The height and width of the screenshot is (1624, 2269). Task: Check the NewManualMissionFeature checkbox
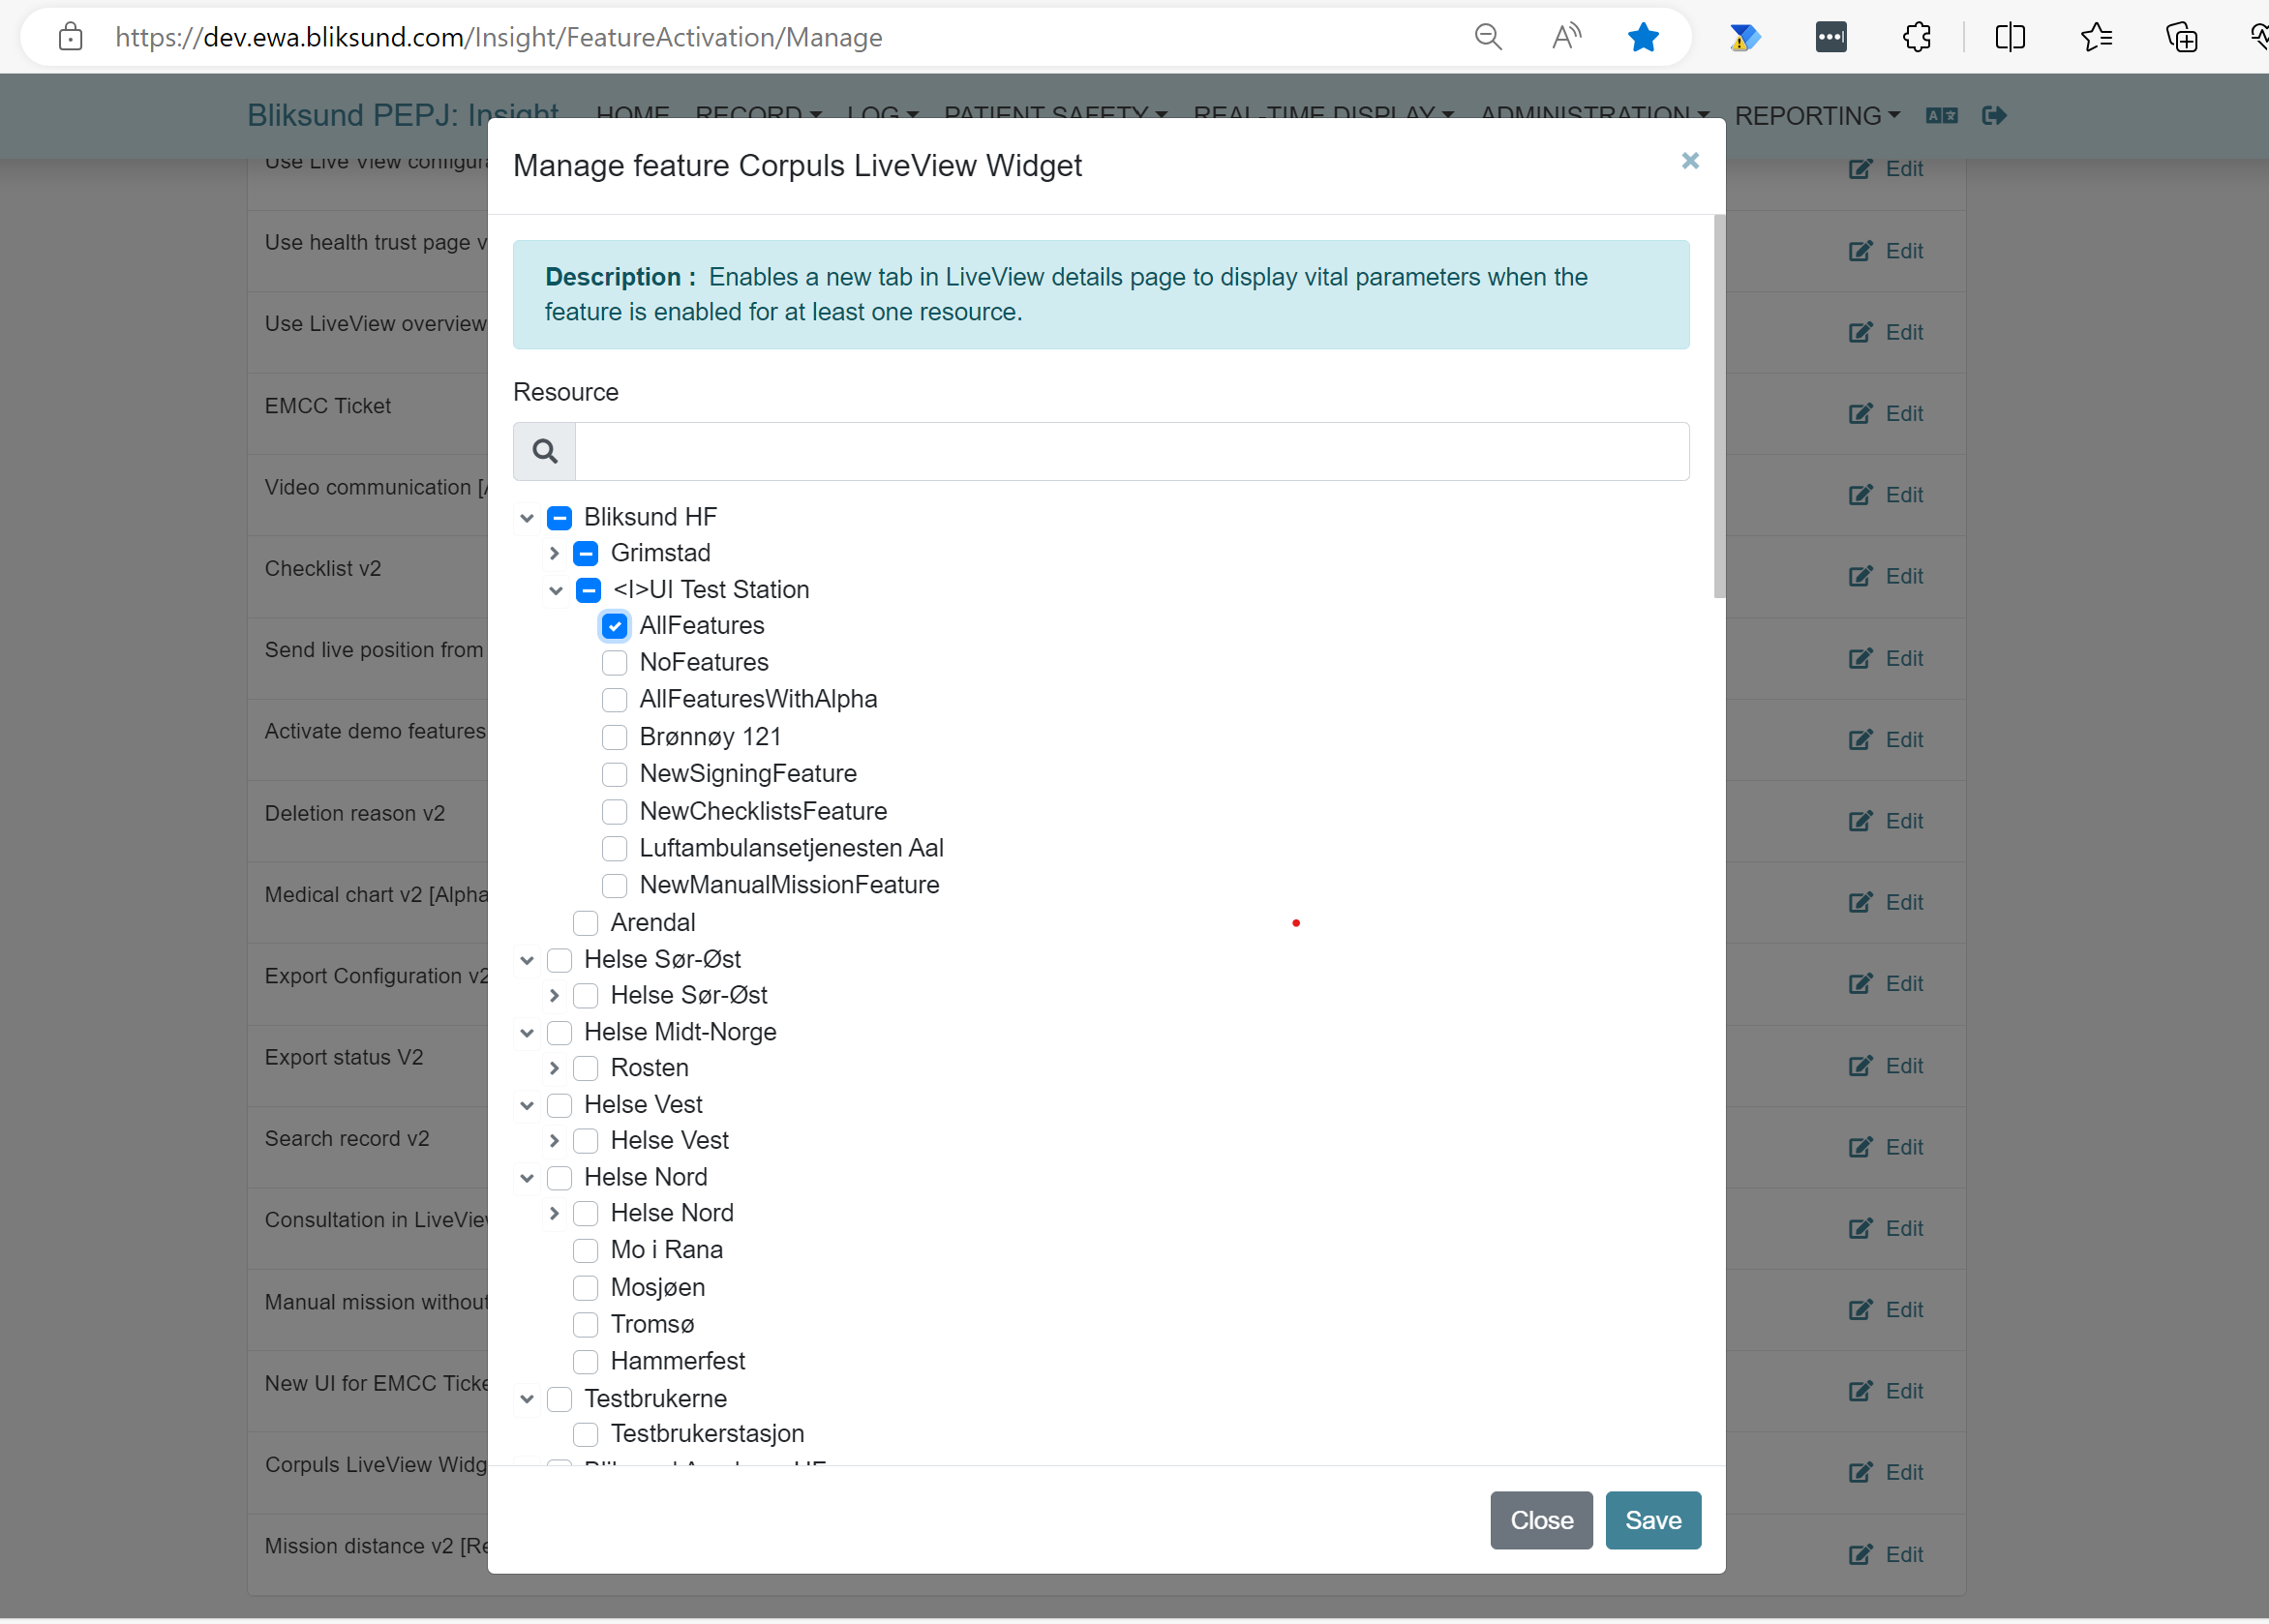click(x=614, y=885)
